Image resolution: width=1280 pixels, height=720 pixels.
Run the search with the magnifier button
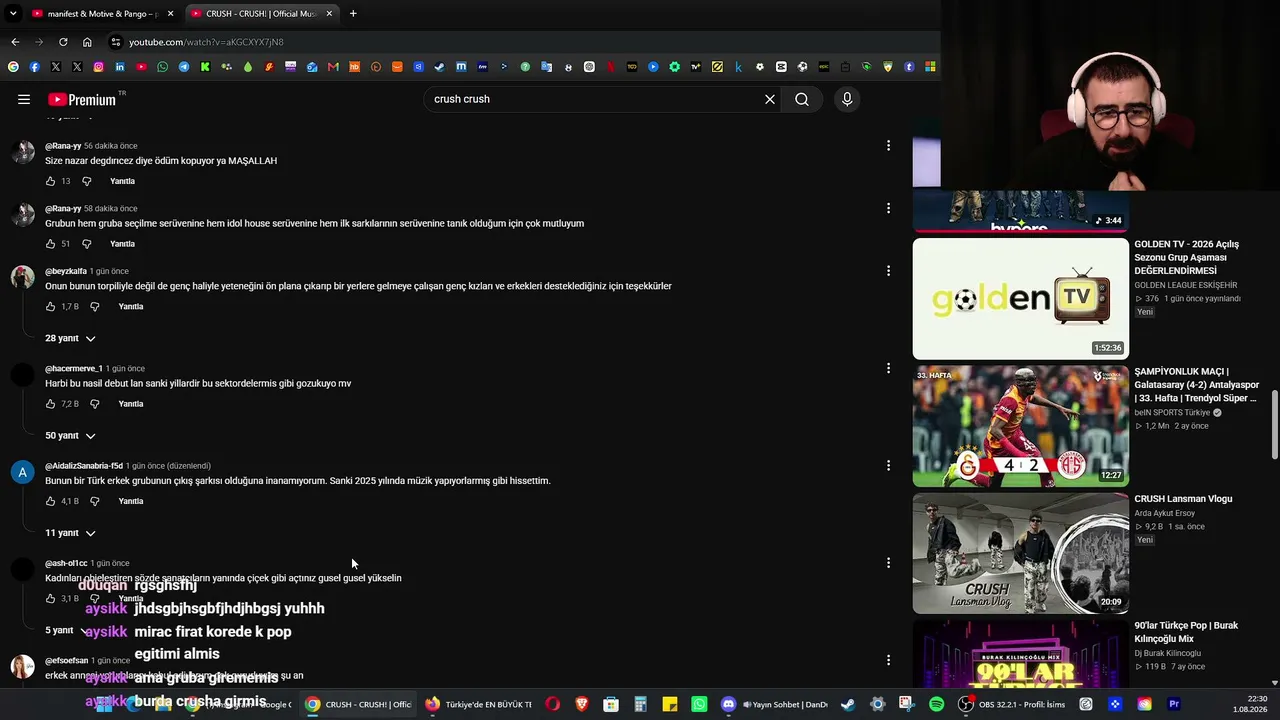(x=802, y=99)
